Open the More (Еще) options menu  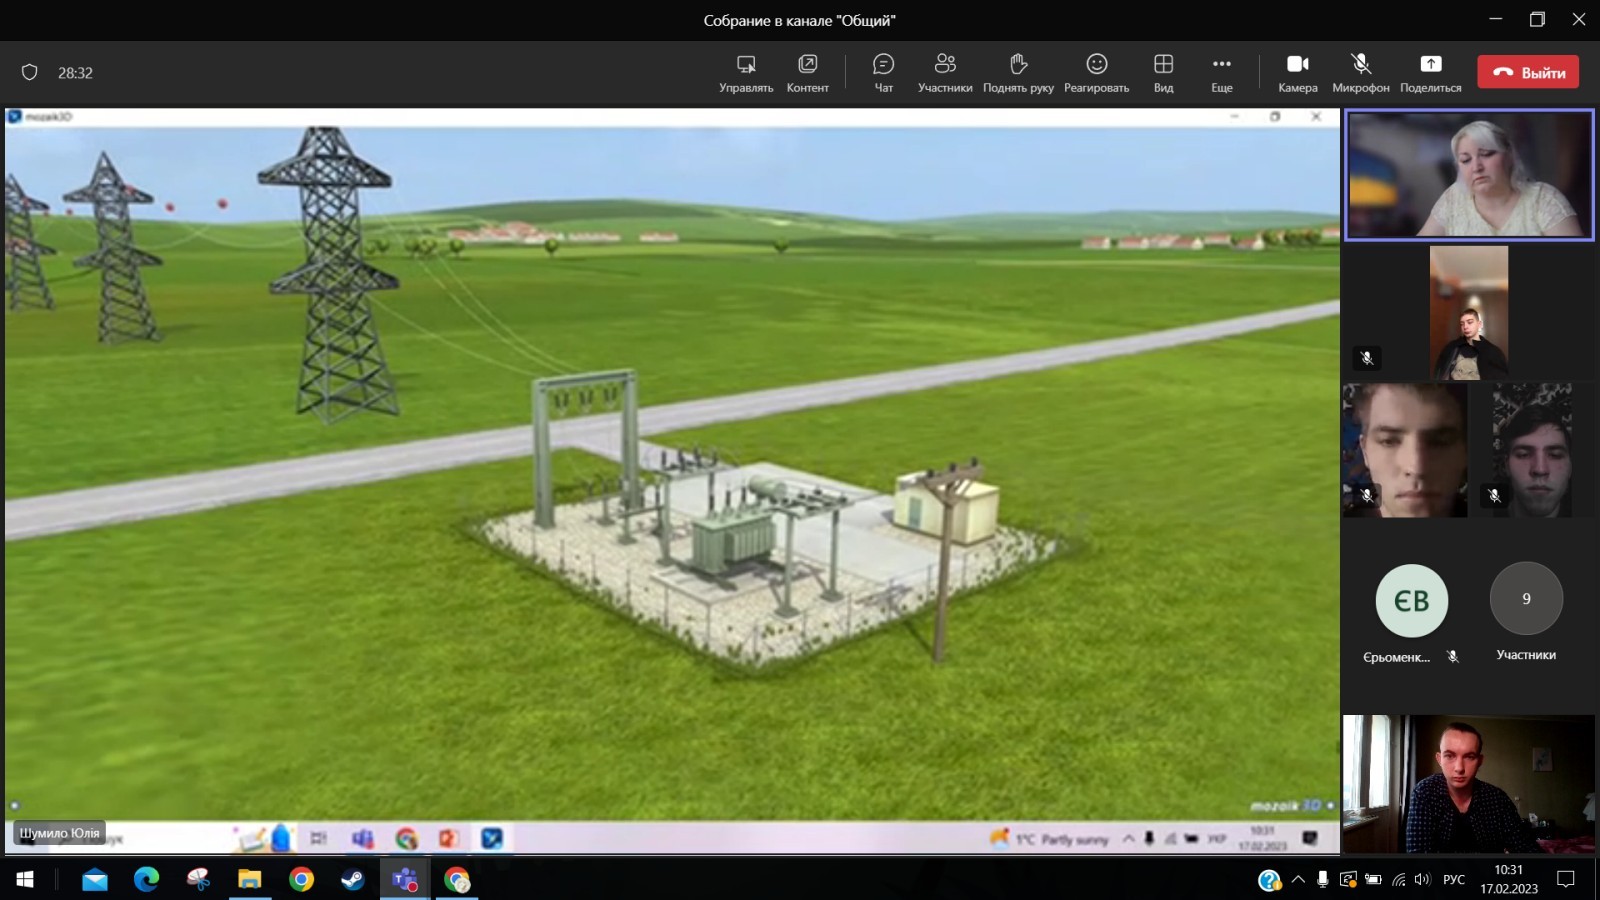pyautogui.click(x=1221, y=73)
